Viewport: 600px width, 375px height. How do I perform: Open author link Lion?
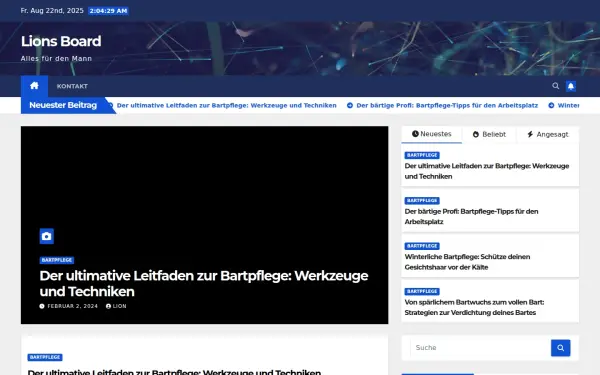(x=119, y=306)
